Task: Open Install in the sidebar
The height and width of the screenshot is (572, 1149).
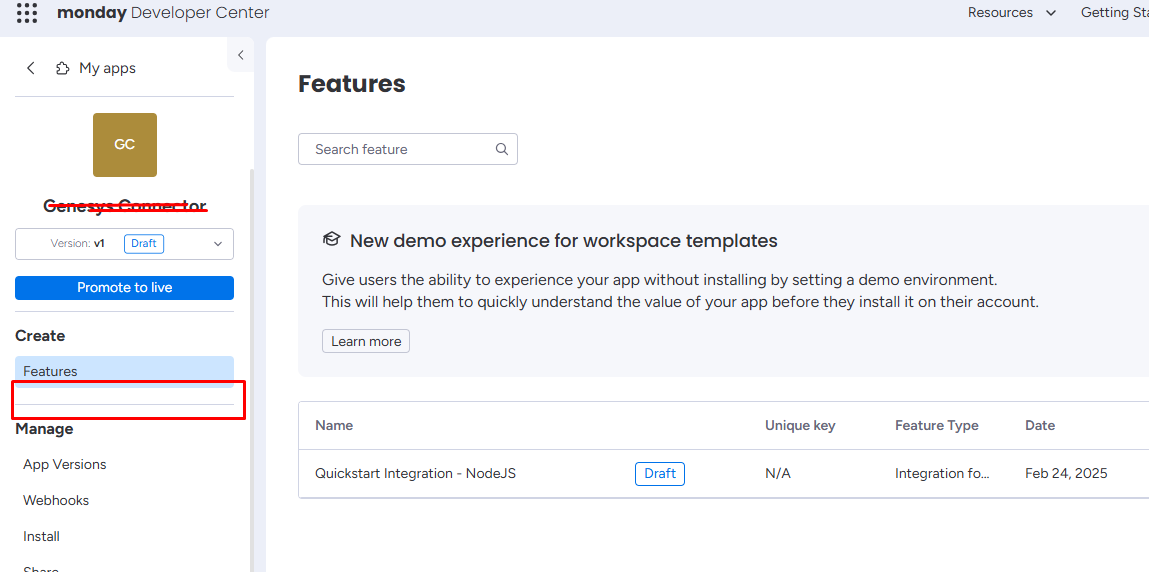Action: 42,536
